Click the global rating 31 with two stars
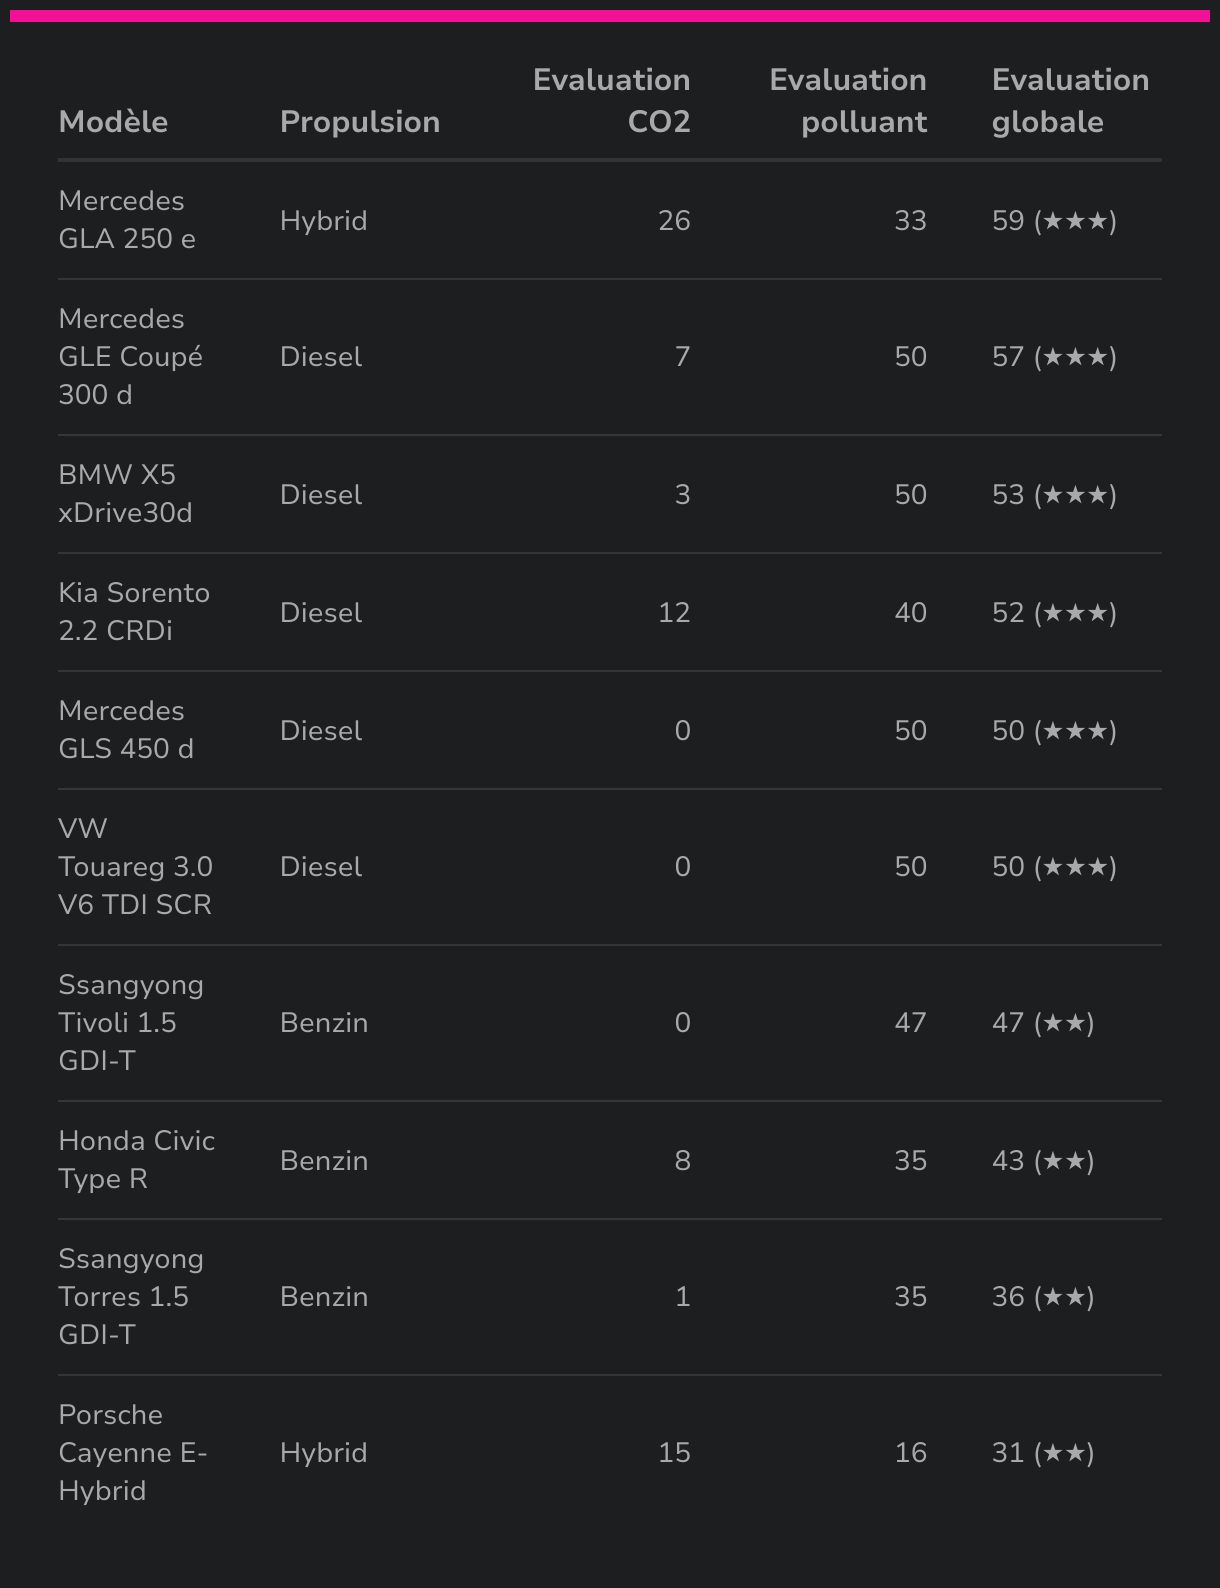The image size is (1220, 1588). pos(1043,1453)
